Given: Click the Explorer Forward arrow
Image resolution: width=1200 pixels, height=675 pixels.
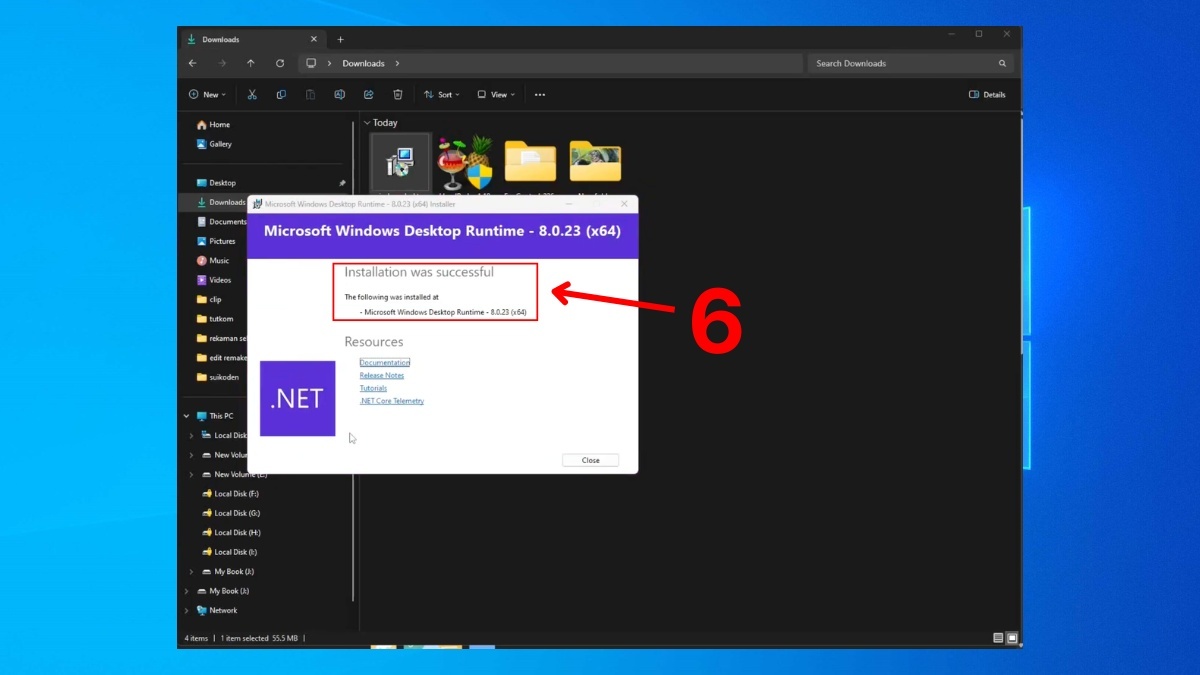Looking at the screenshot, I should point(222,63).
